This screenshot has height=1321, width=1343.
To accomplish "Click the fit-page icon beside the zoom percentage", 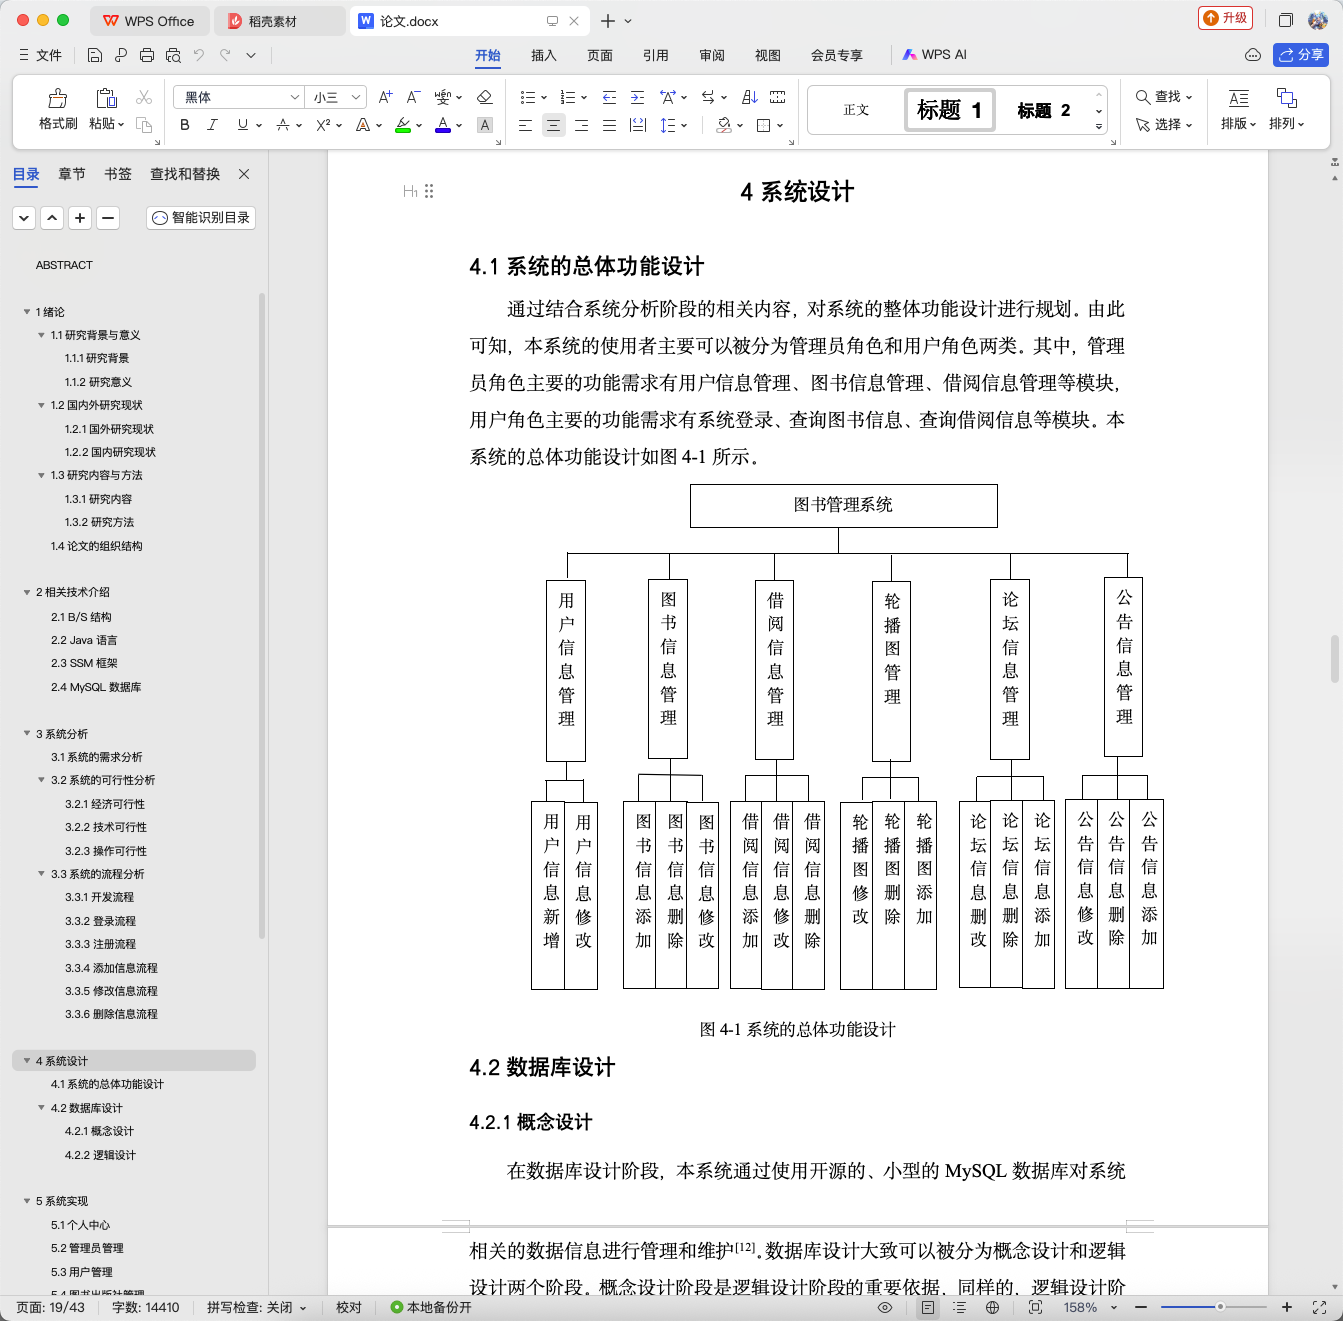I will (x=1035, y=1307).
